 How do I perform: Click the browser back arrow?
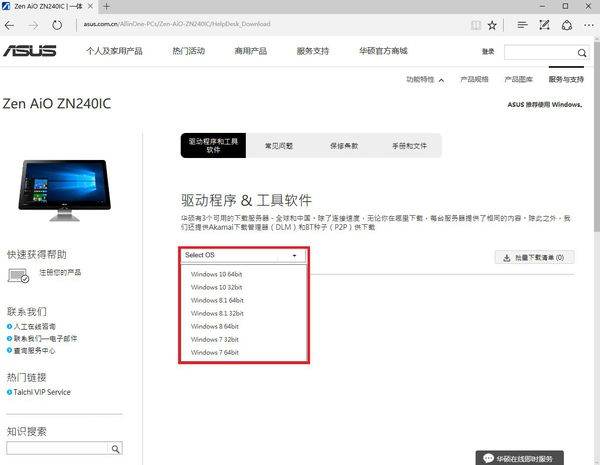click(x=12, y=22)
